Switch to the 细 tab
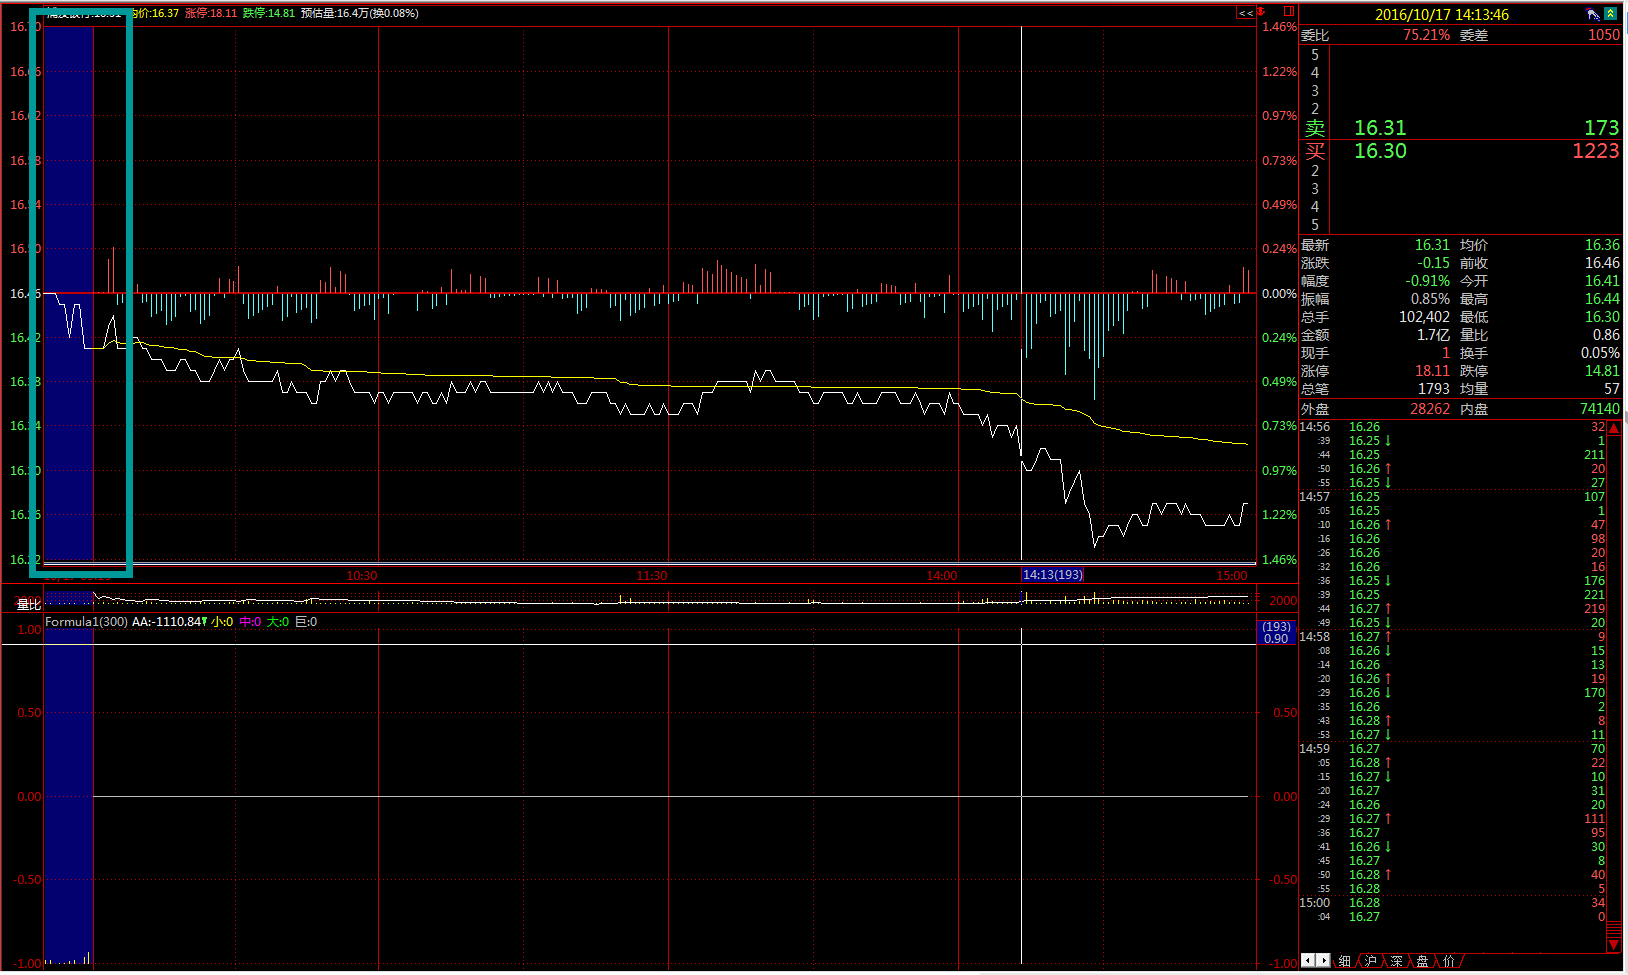The image size is (1628, 975). 1344,961
